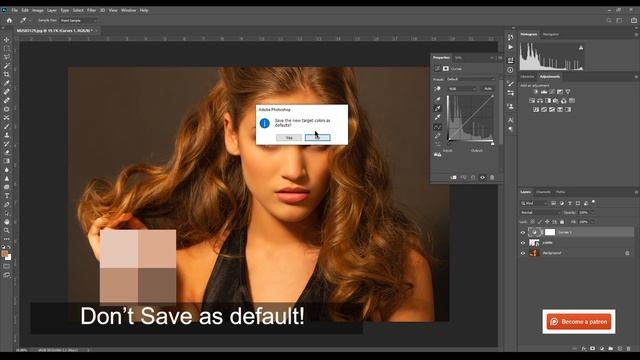Screen dimensions: 640x360
Task: Open the Filter menu
Action: pos(91,10)
